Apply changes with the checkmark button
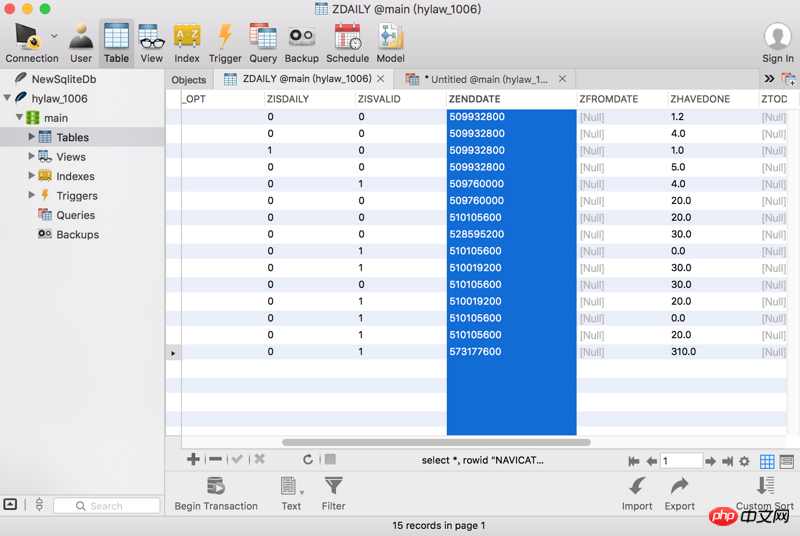This screenshot has height=536, width=800. tap(237, 460)
